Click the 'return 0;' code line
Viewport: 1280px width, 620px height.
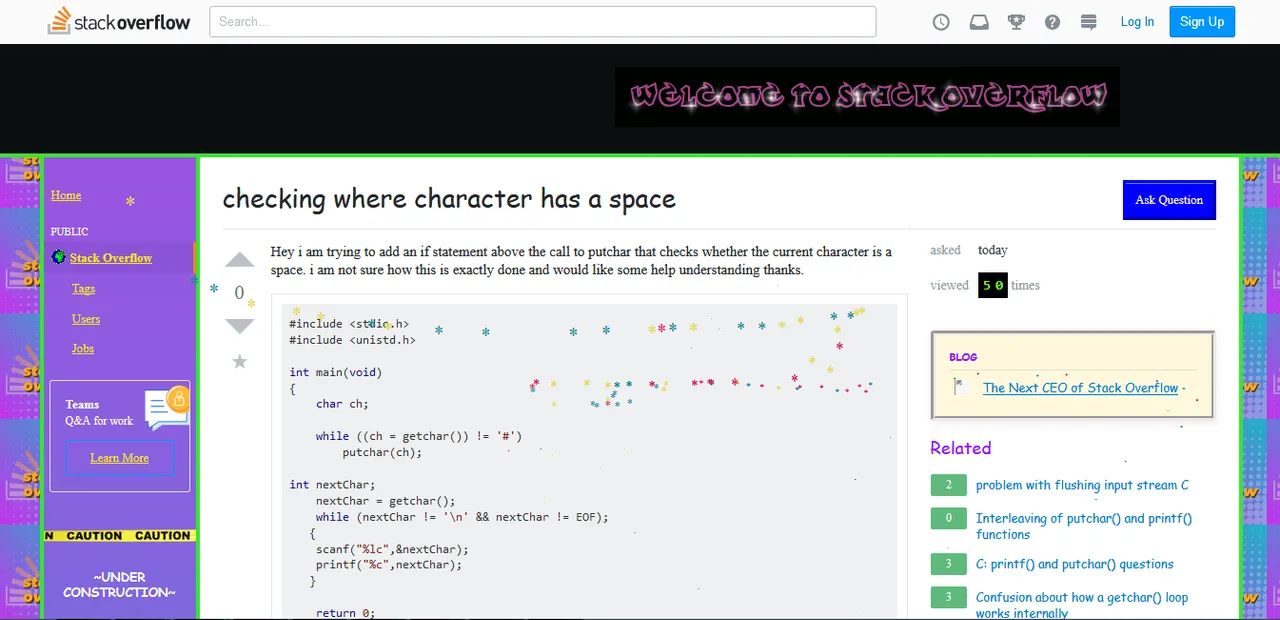[x=345, y=613]
